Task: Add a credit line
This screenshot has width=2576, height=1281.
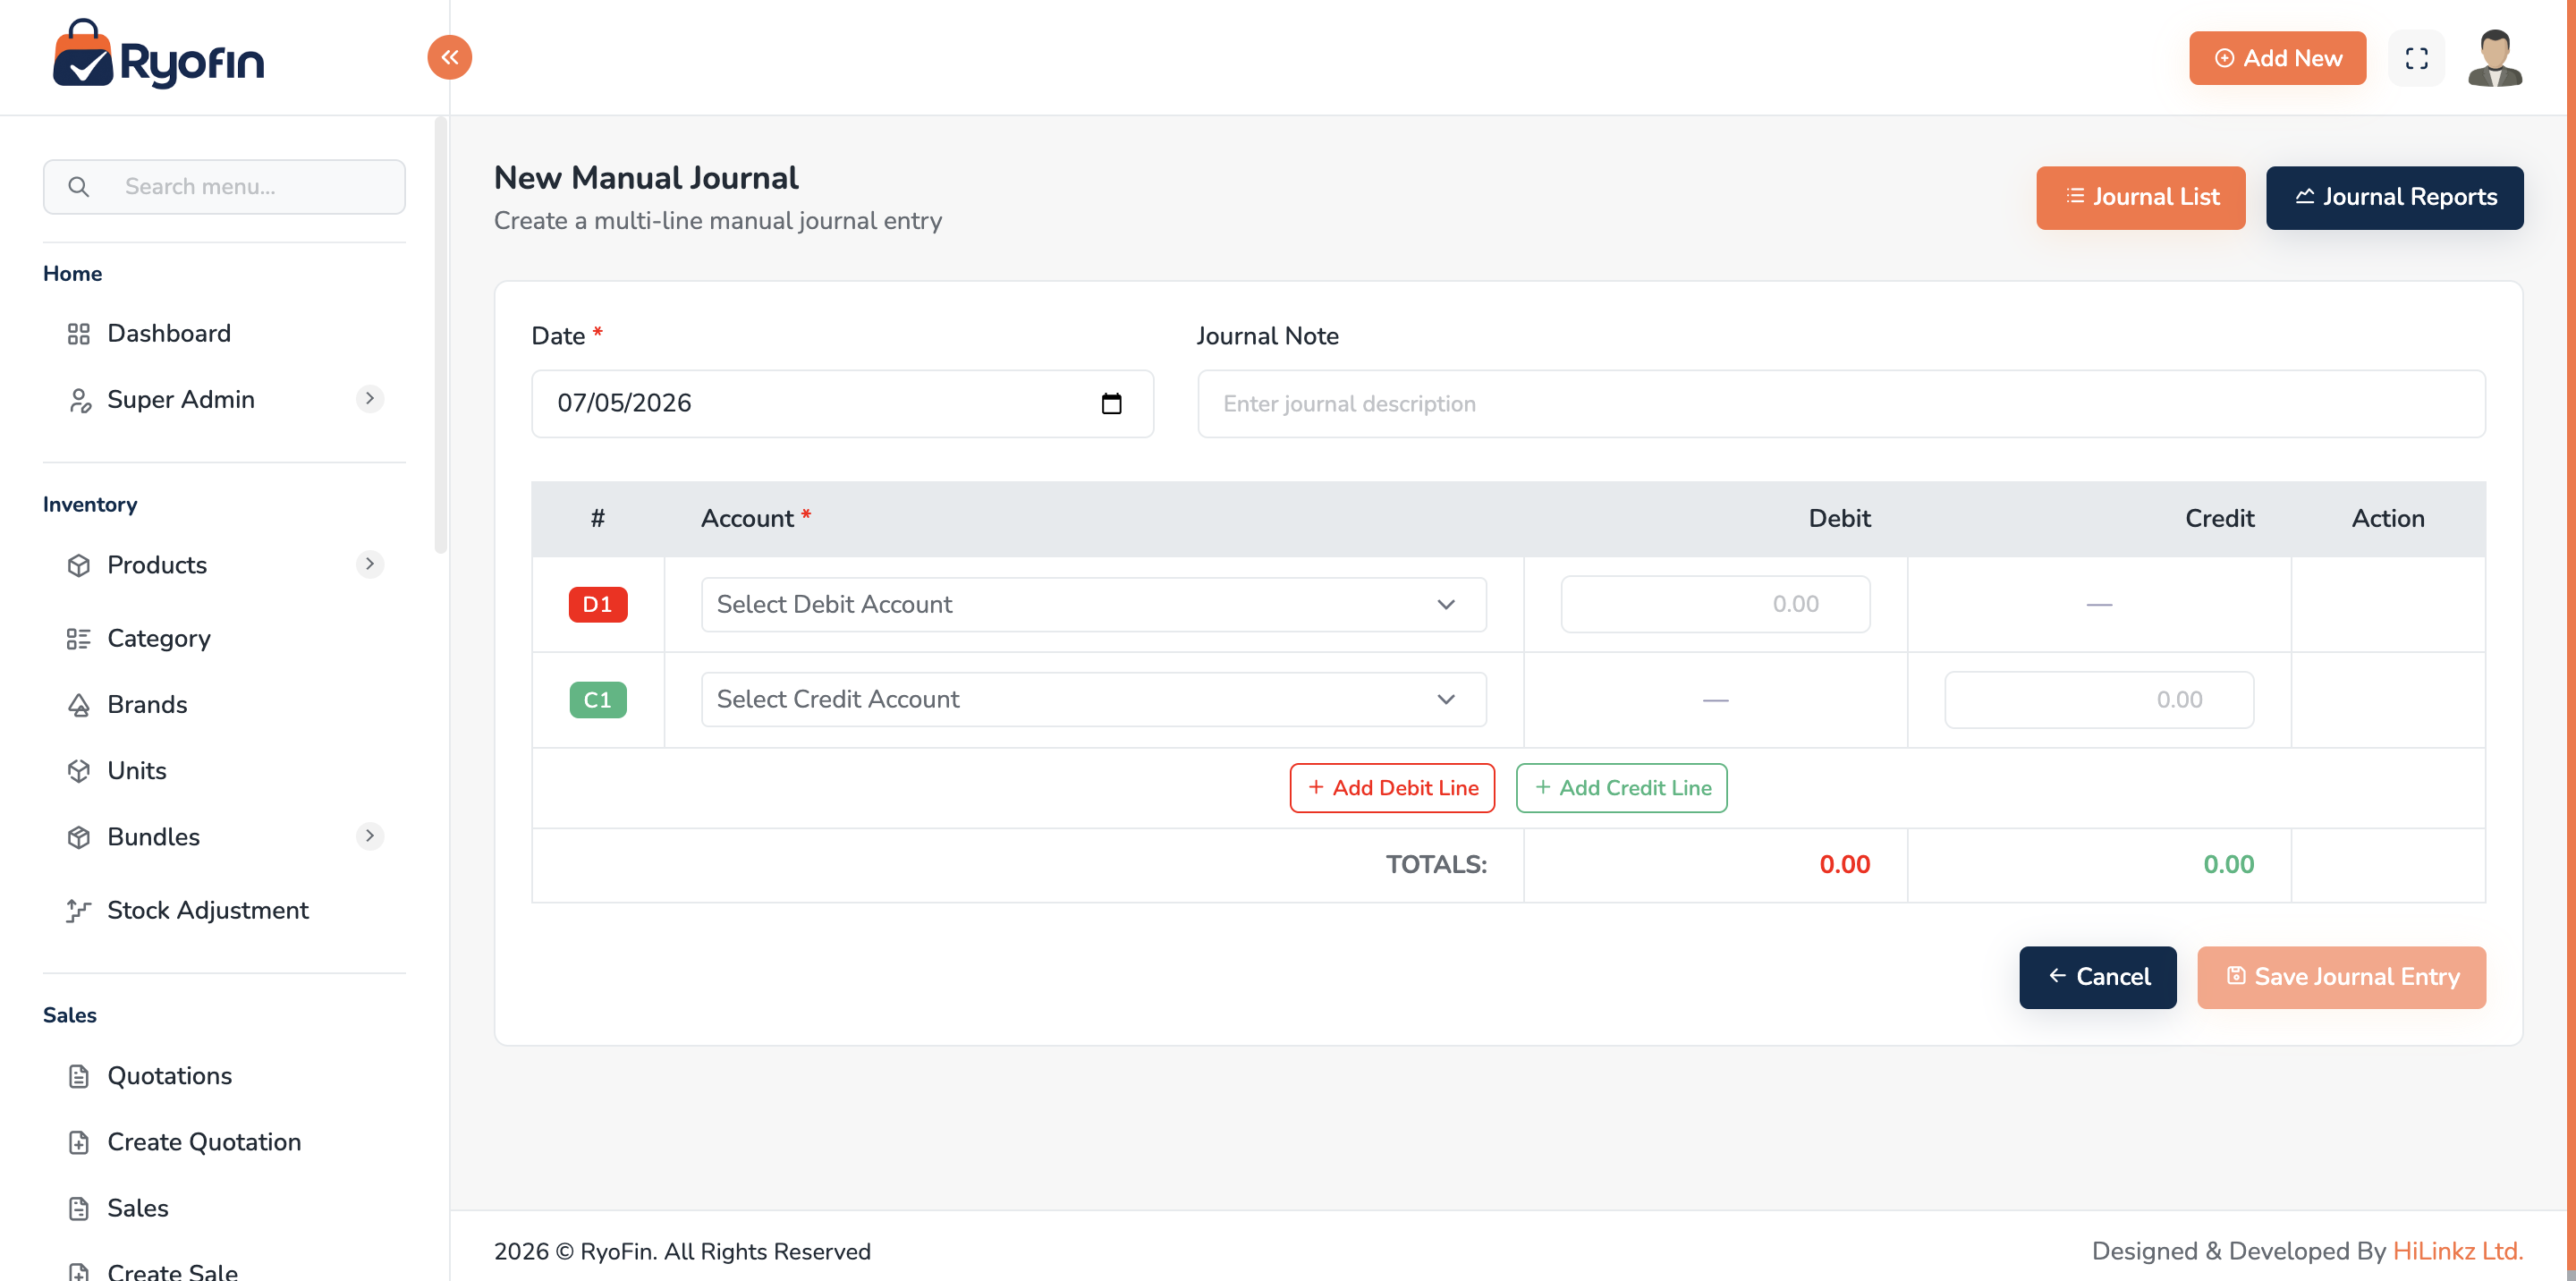Action: 1621,788
